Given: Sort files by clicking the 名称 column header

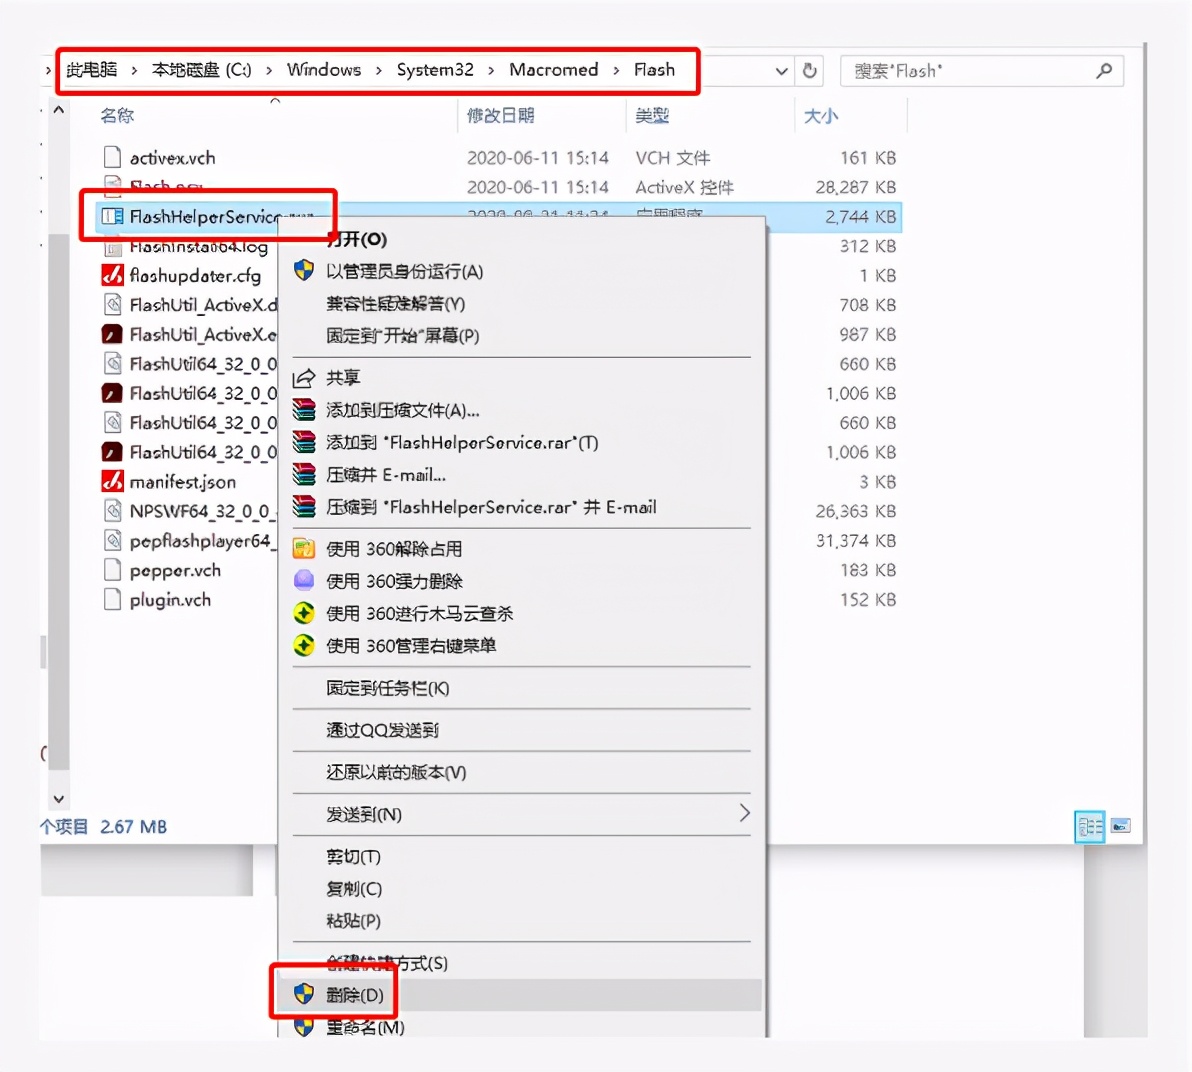Looking at the screenshot, I should coord(117,116).
